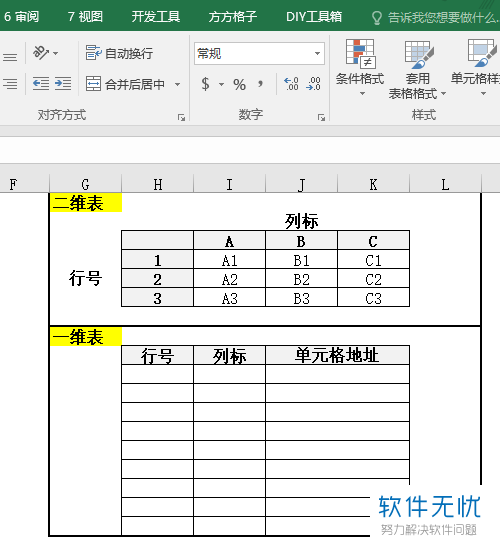Open 条件格式 conditional formatting menu

(360, 68)
